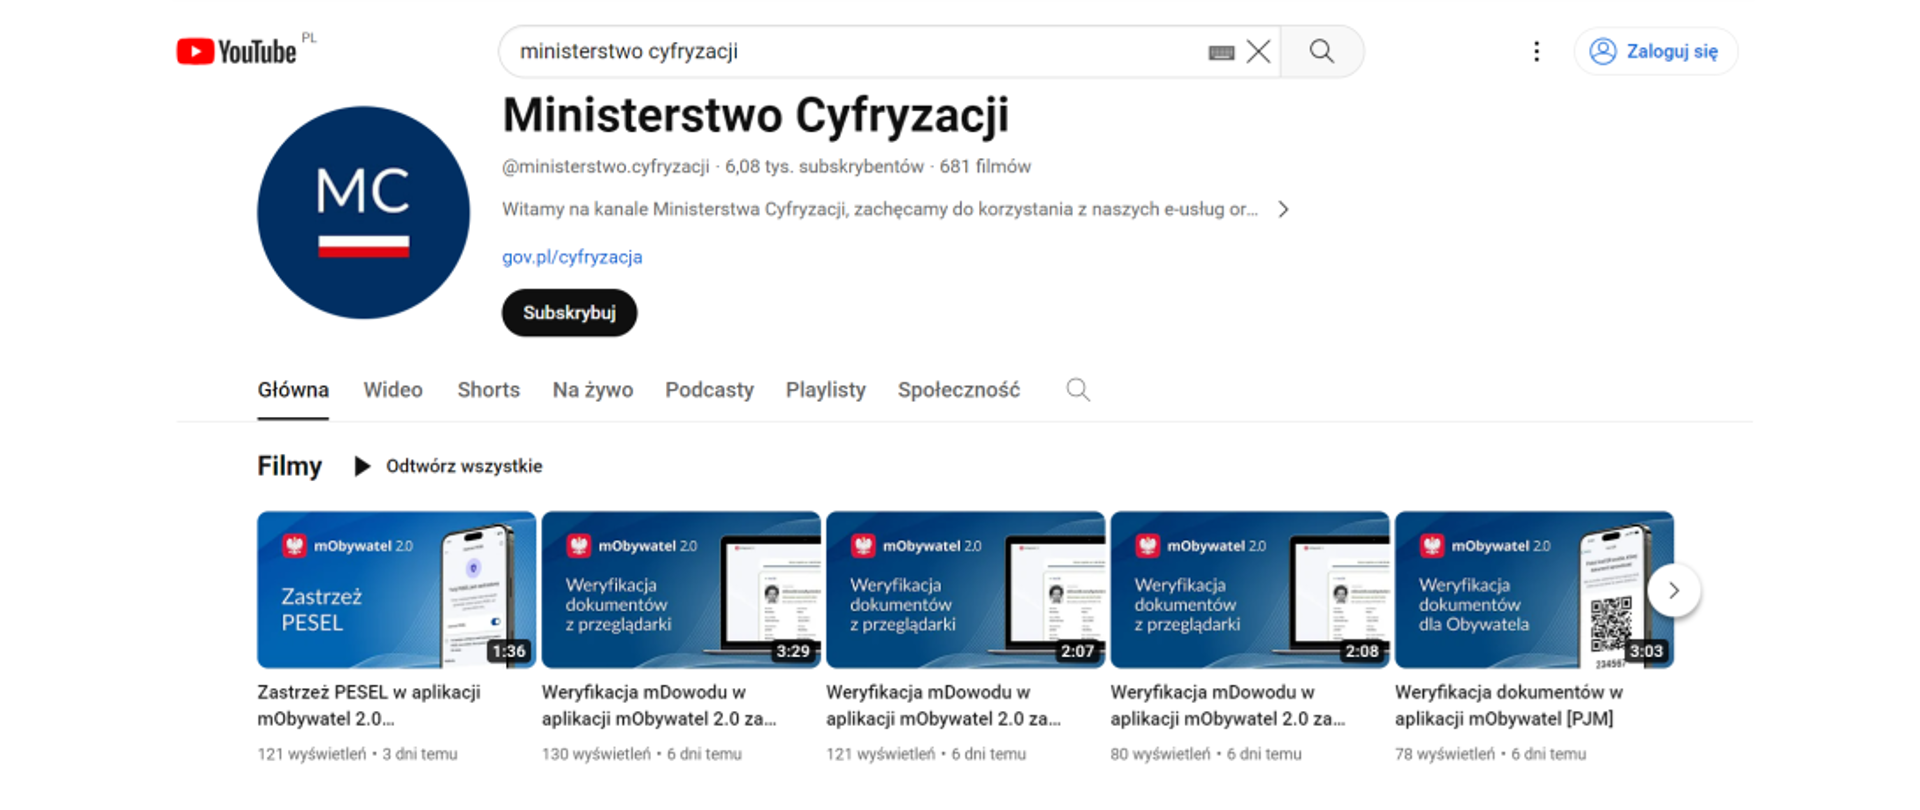Open the 2:07 Weryfikacja dokumentów thumbnail
1920x810 pixels.
[965, 590]
